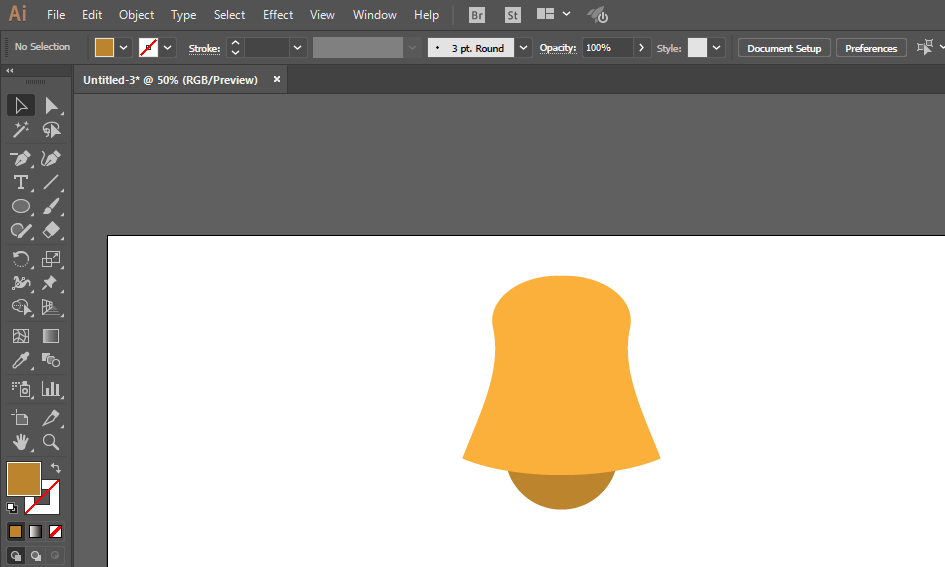Select the Pen tool
945x567 pixels.
coord(20,158)
